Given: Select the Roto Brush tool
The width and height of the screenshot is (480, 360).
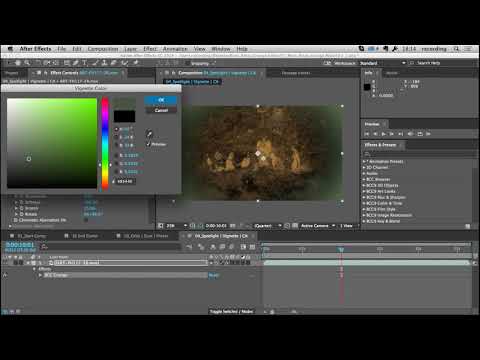Looking at the screenshot, I should [x=125, y=63].
